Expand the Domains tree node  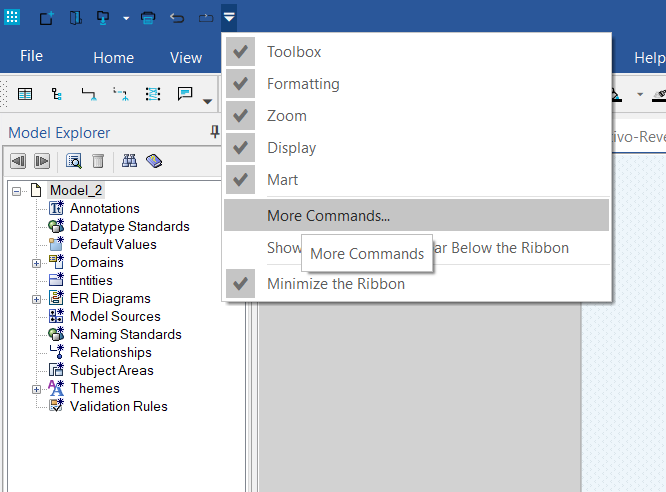click(x=37, y=263)
